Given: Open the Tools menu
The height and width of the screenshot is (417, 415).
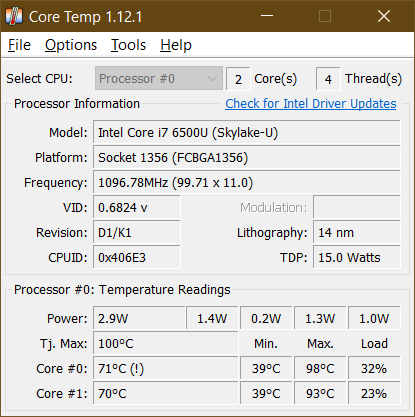Looking at the screenshot, I should (x=128, y=45).
